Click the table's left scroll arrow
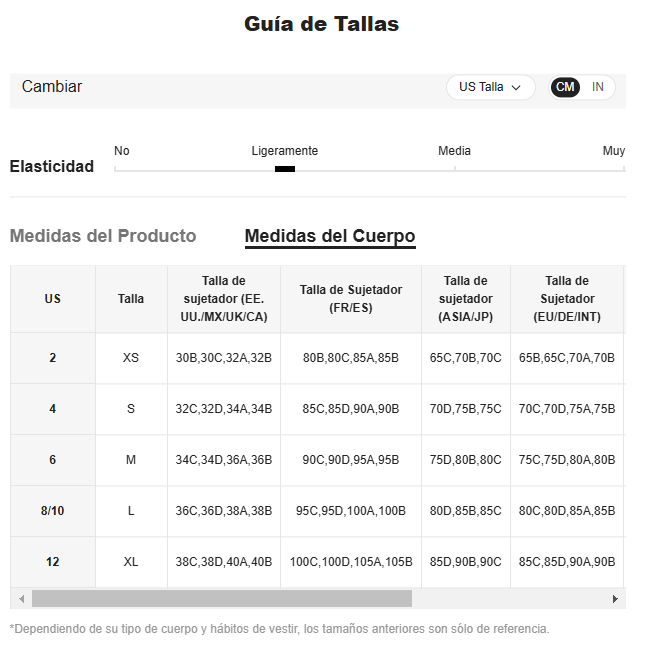This screenshot has height=649, width=649. click(x=21, y=598)
